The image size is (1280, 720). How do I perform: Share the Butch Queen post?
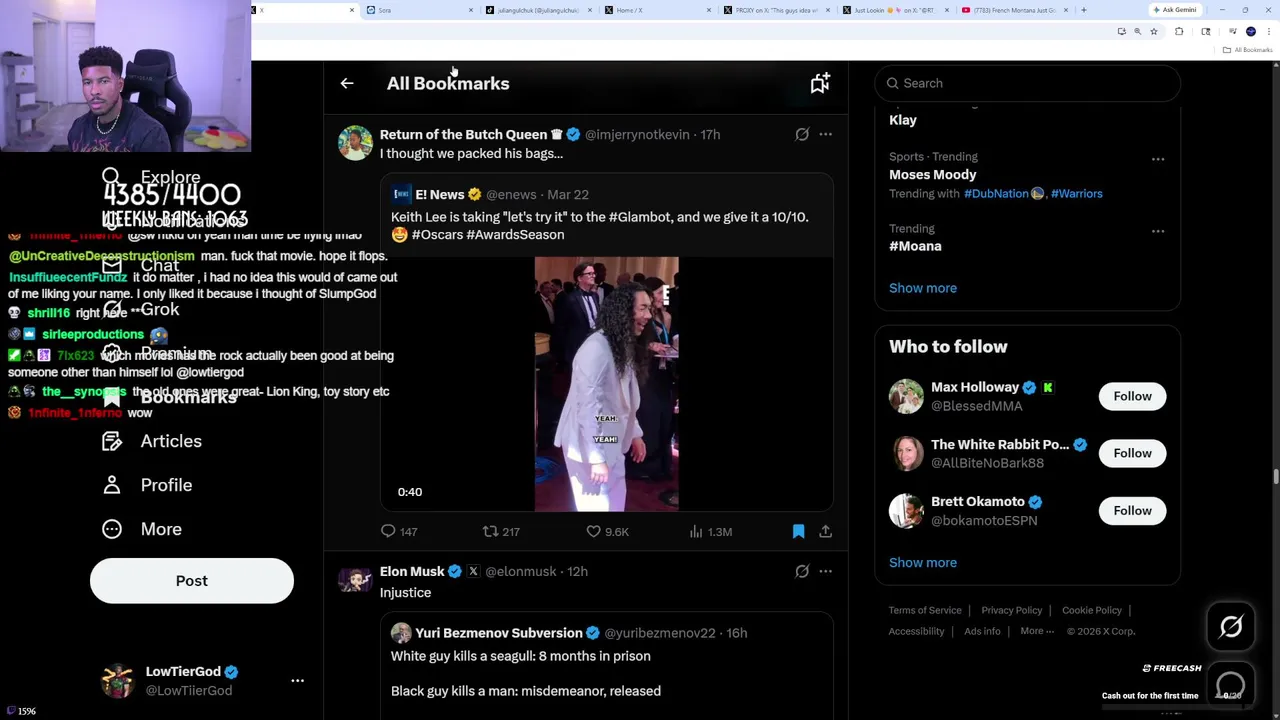(x=826, y=532)
